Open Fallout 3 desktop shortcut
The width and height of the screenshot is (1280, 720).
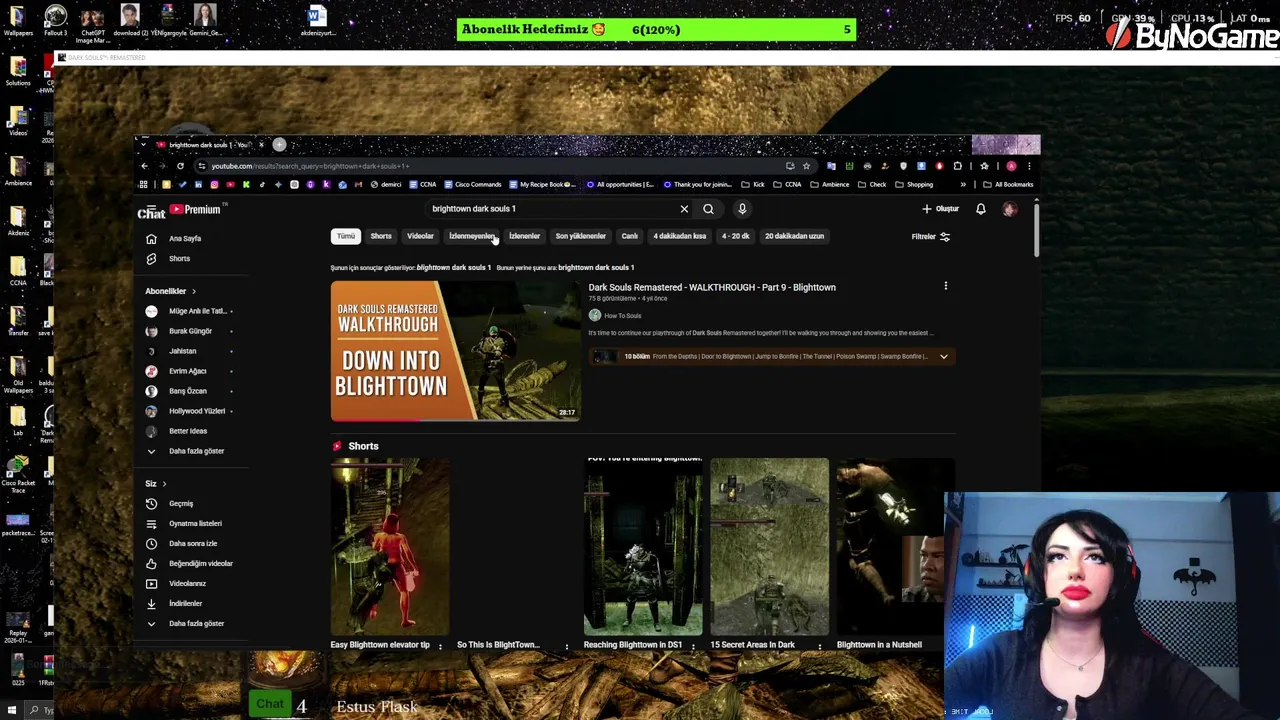(x=55, y=20)
